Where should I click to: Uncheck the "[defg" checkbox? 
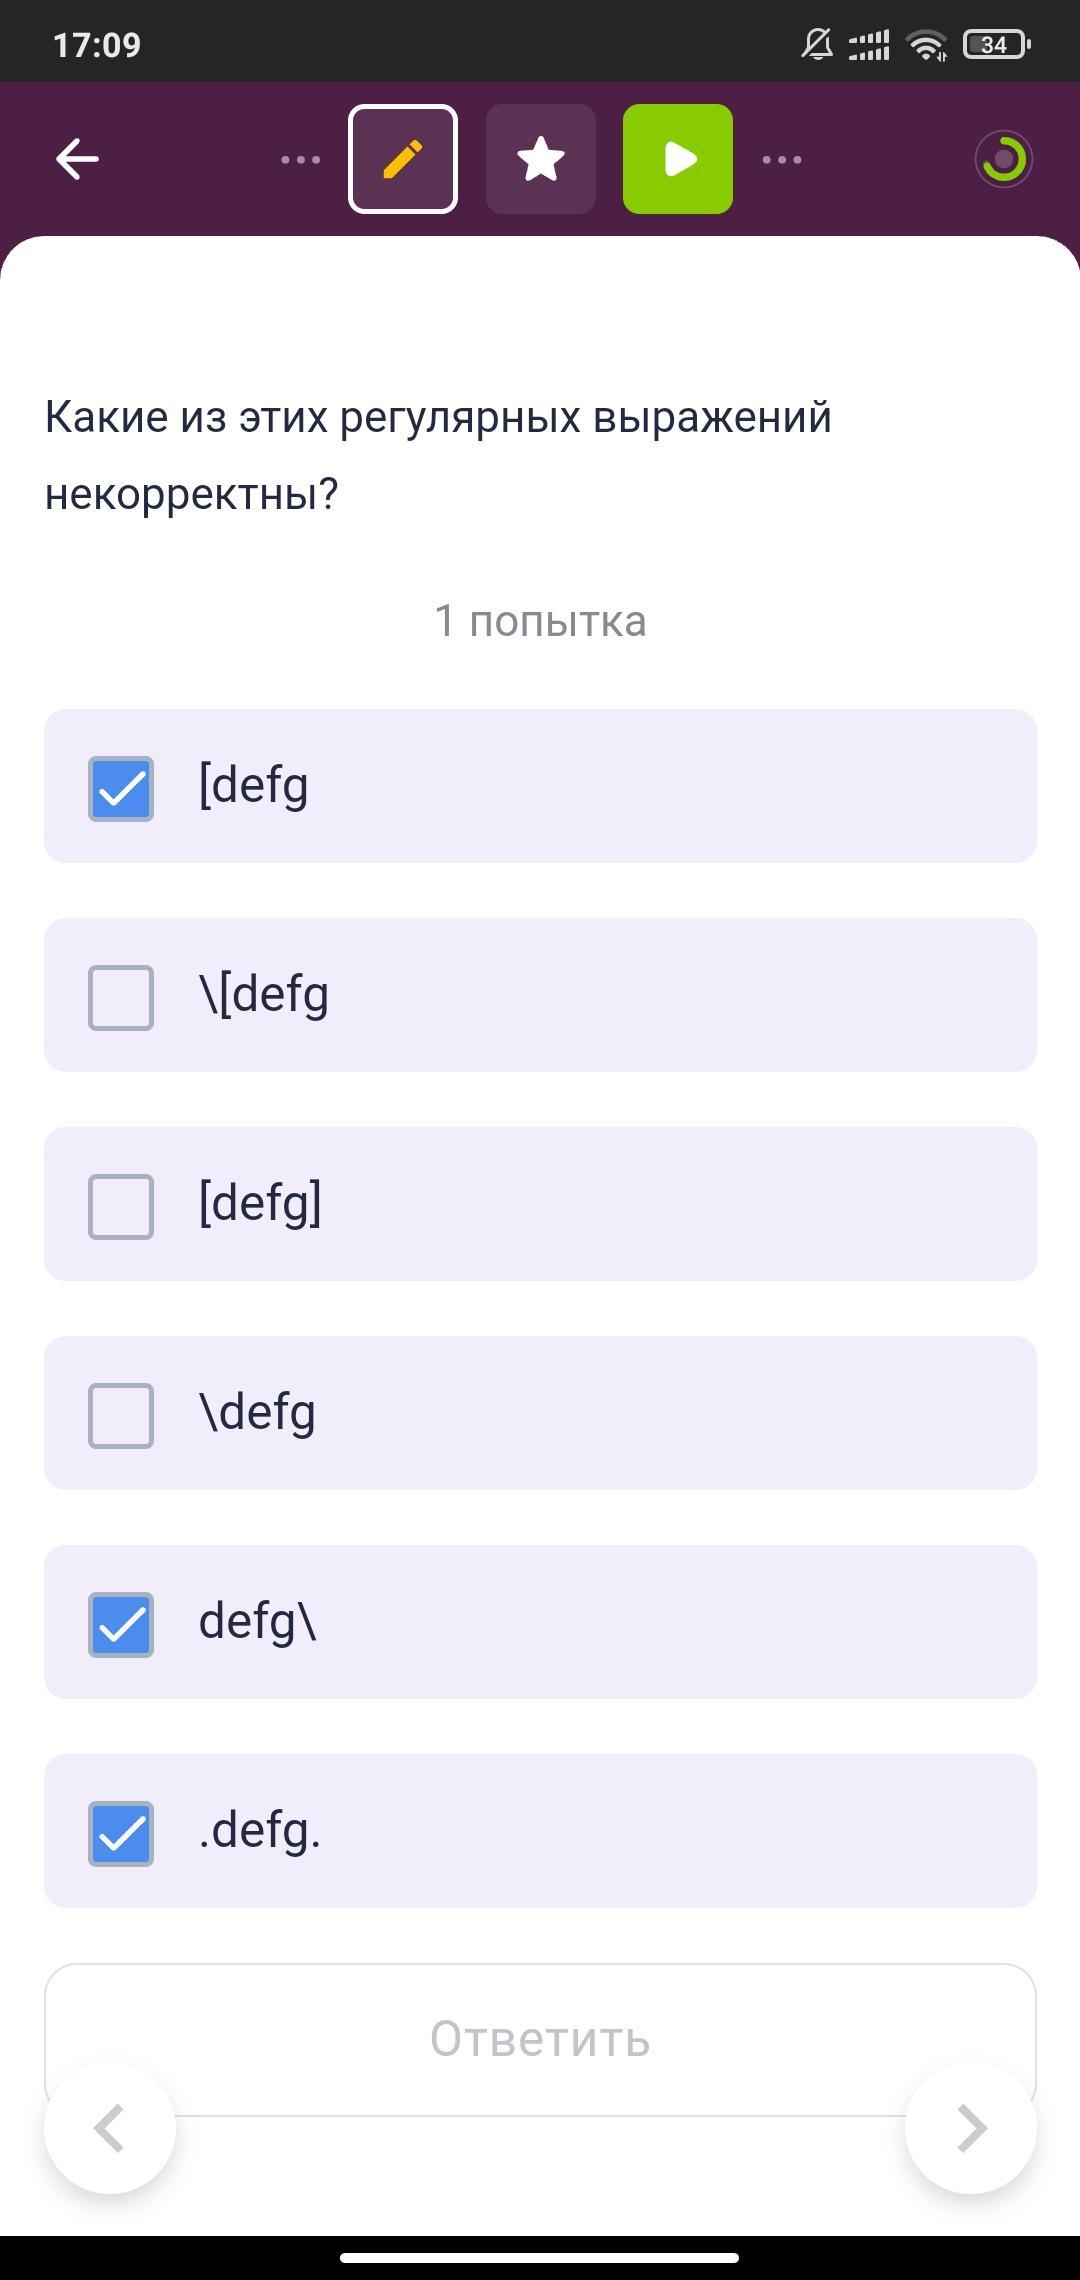121,789
